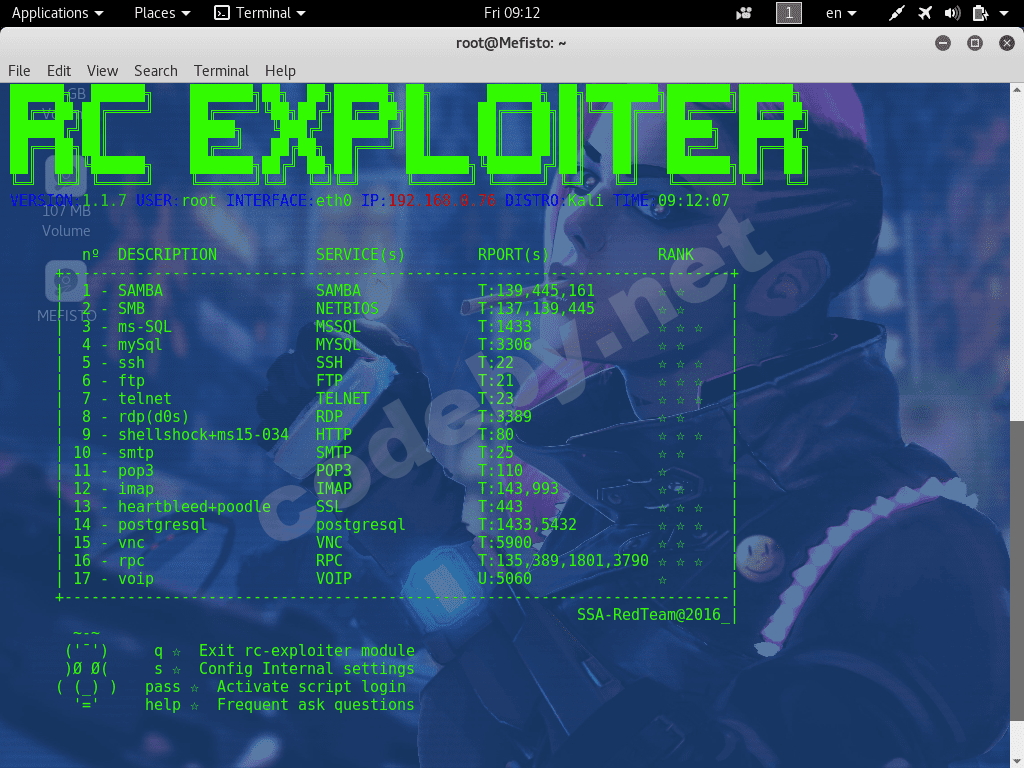Image resolution: width=1024 pixels, height=768 pixels.
Task: Click the heartbleed+poodle entry
Action: [194, 506]
